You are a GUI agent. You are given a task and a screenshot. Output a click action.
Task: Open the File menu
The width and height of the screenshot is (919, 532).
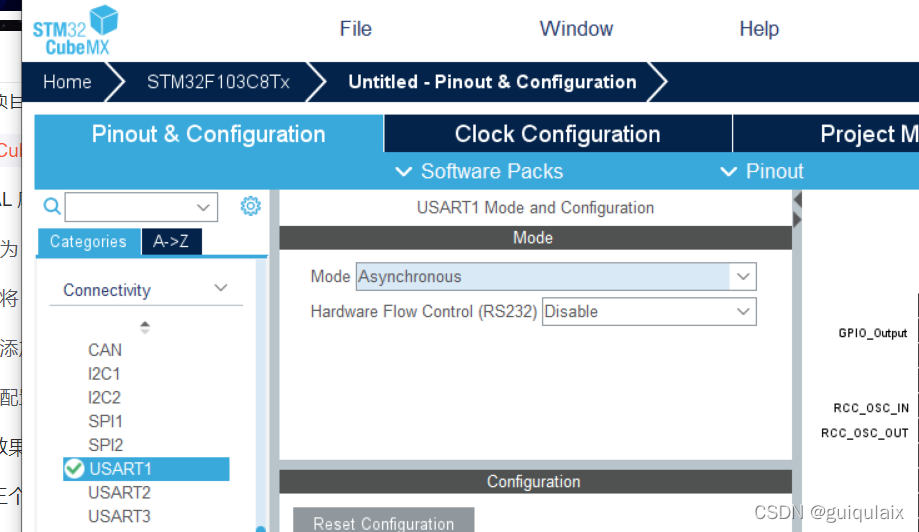pos(356,29)
